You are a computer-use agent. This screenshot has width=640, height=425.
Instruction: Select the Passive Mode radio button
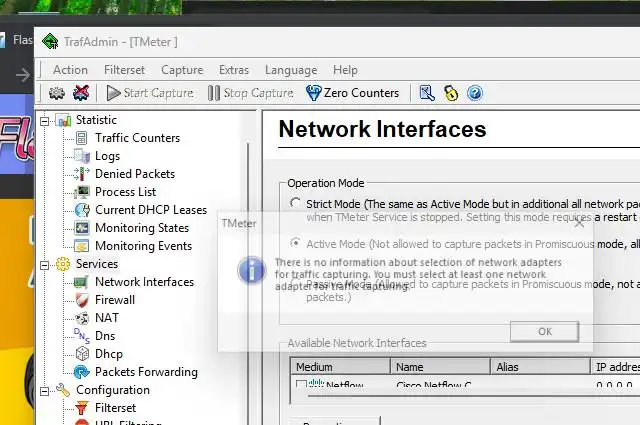click(x=295, y=283)
